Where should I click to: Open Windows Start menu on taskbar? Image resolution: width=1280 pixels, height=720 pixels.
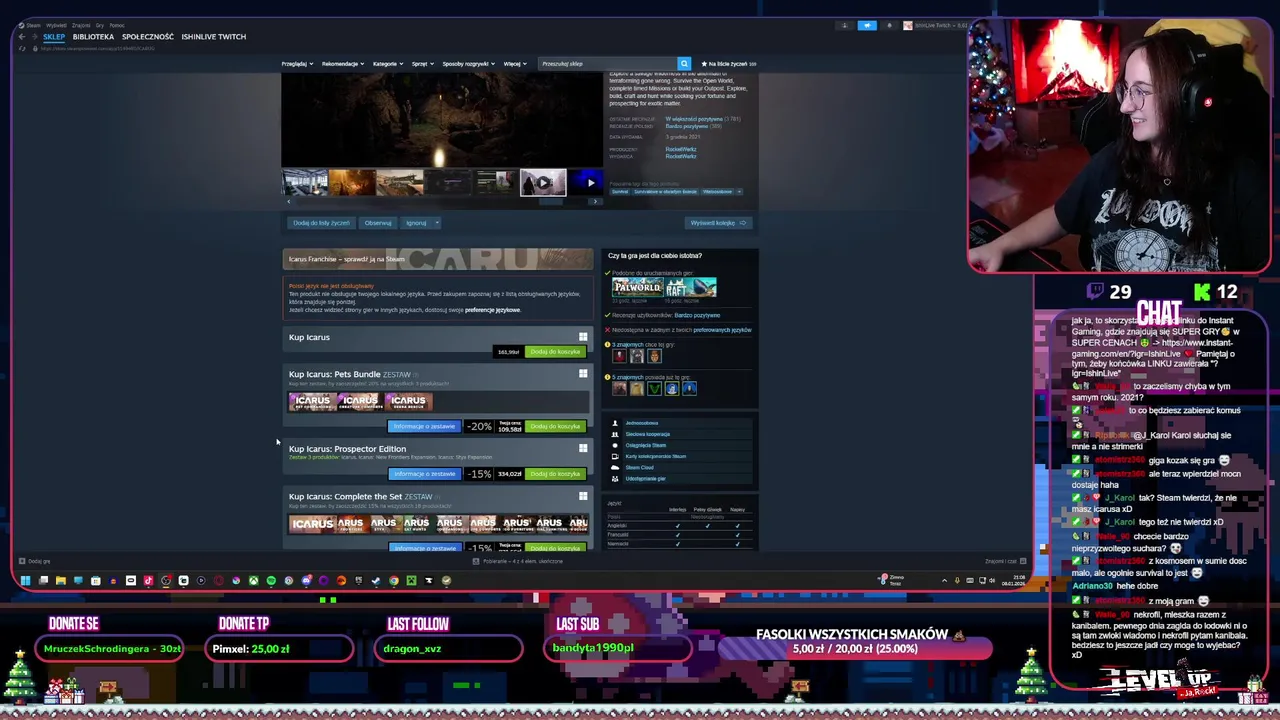(x=25, y=580)
